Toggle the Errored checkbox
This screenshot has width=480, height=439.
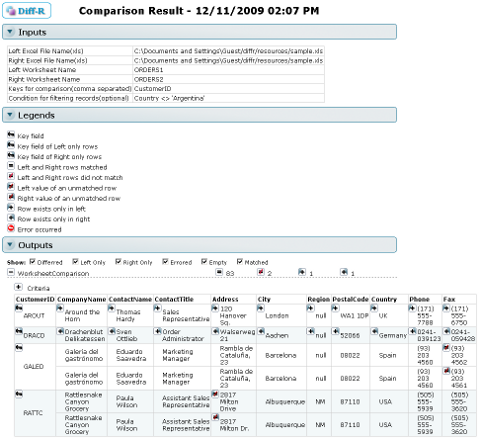165,262
